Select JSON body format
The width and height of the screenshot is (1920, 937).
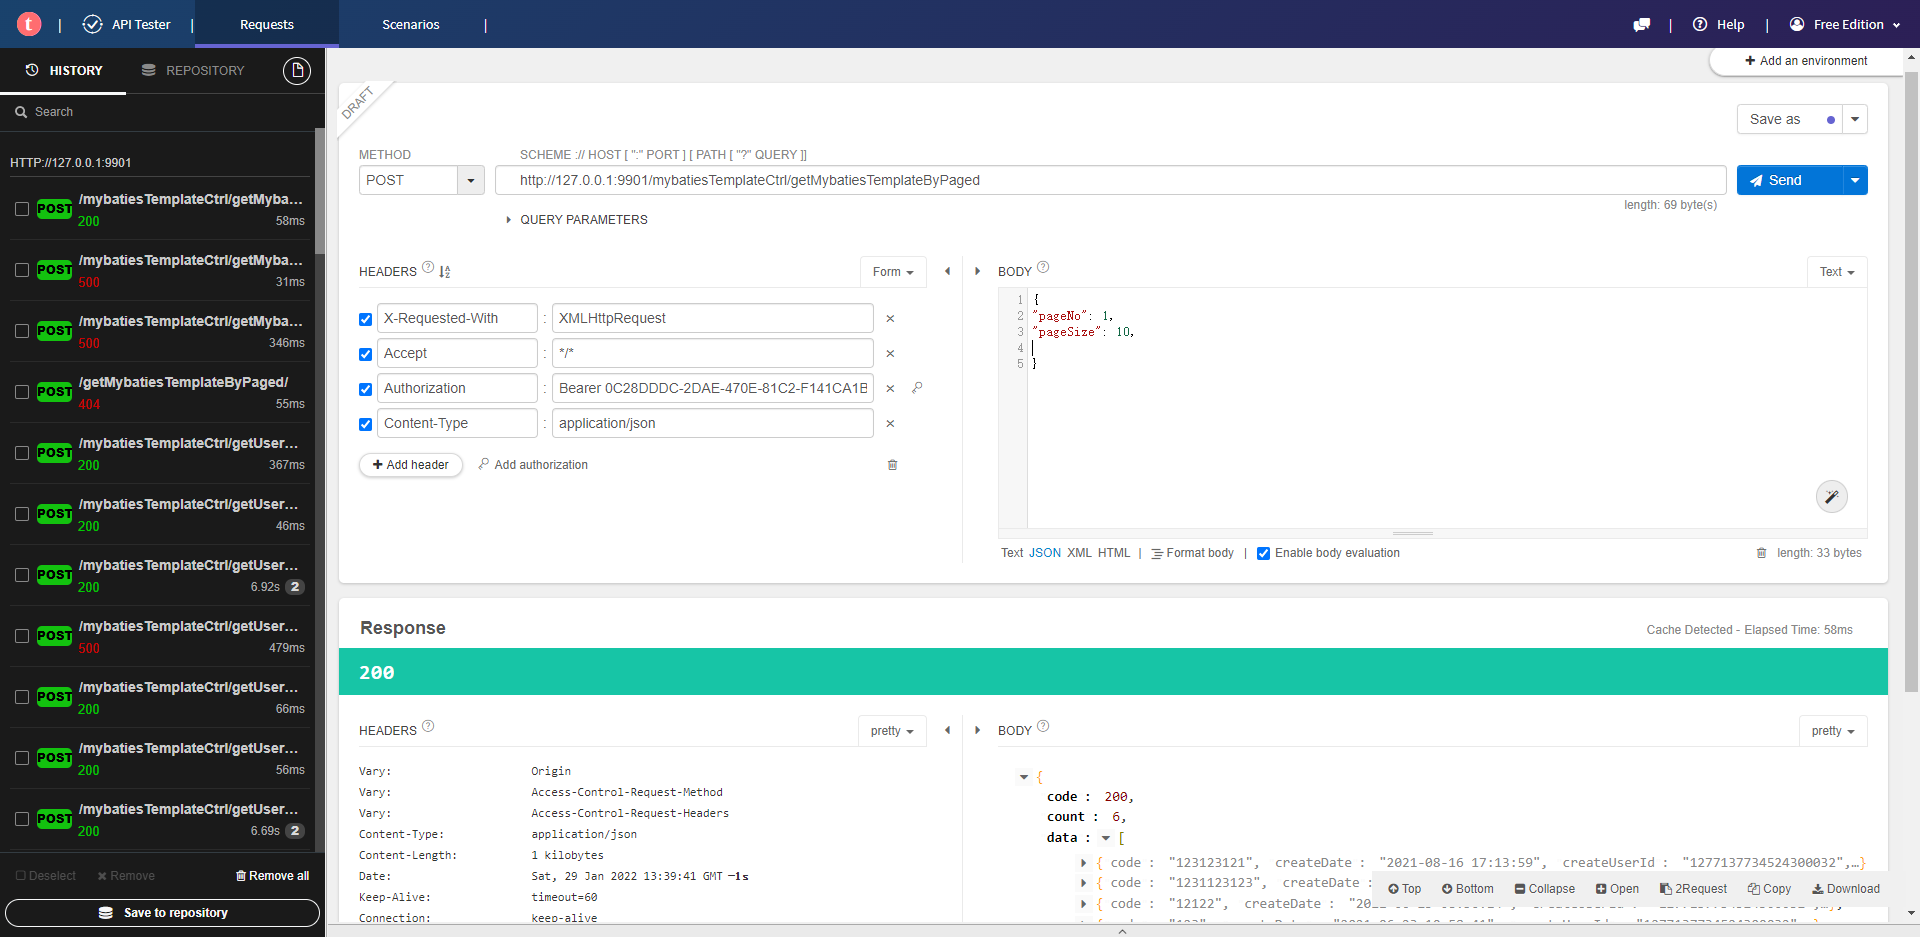[1045, 553]
